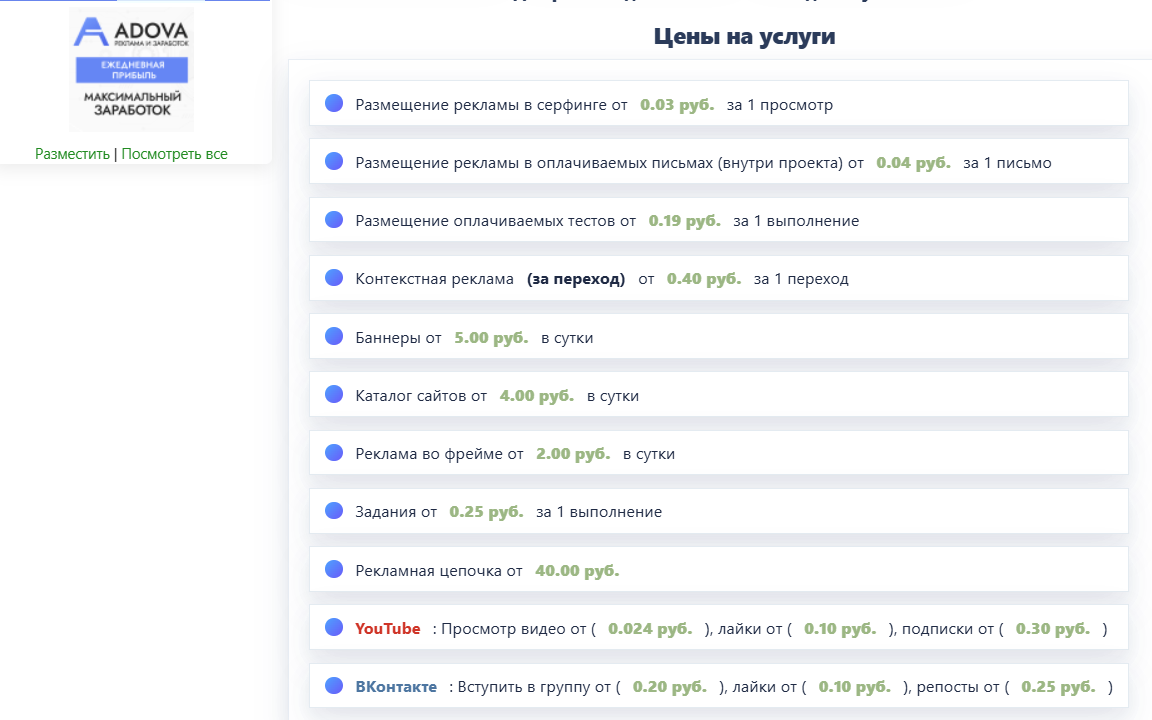Click the 0.30 руб. YouTube subscriptions price
Screen dimensions: 1152x720
click(x=1052, y=629)
